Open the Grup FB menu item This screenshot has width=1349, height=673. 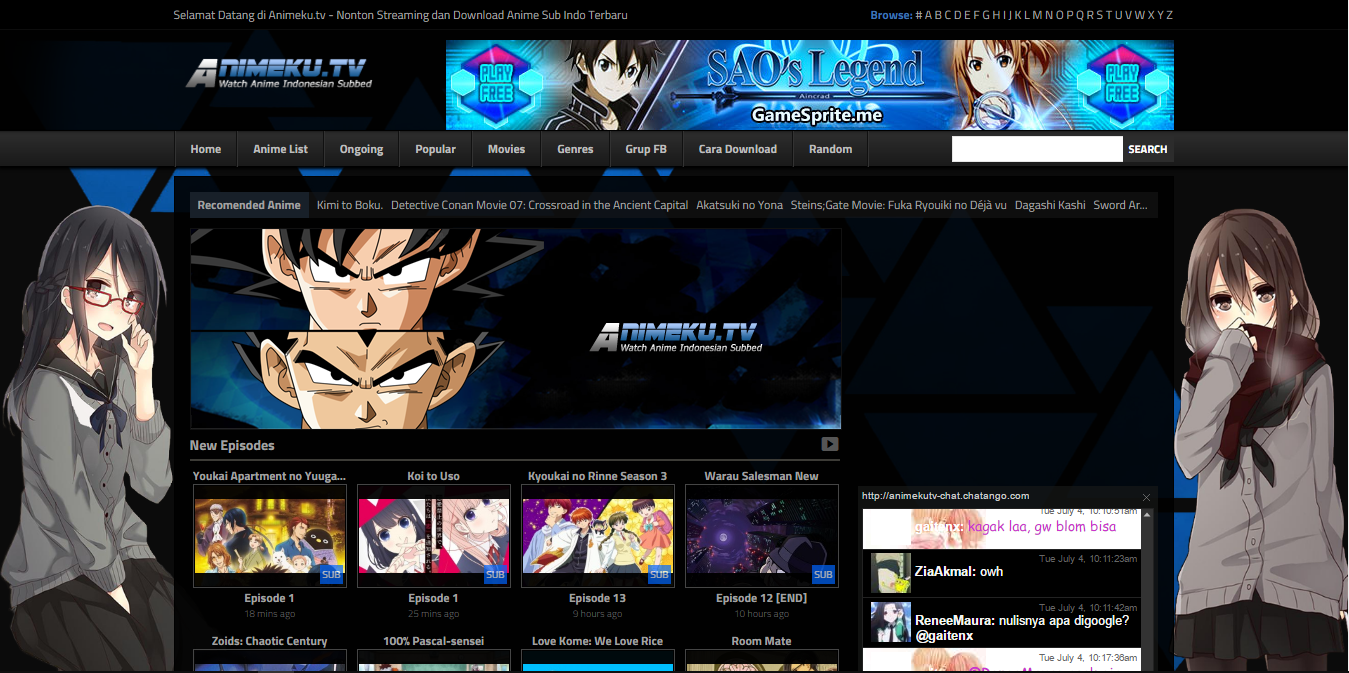click(646, 149)
